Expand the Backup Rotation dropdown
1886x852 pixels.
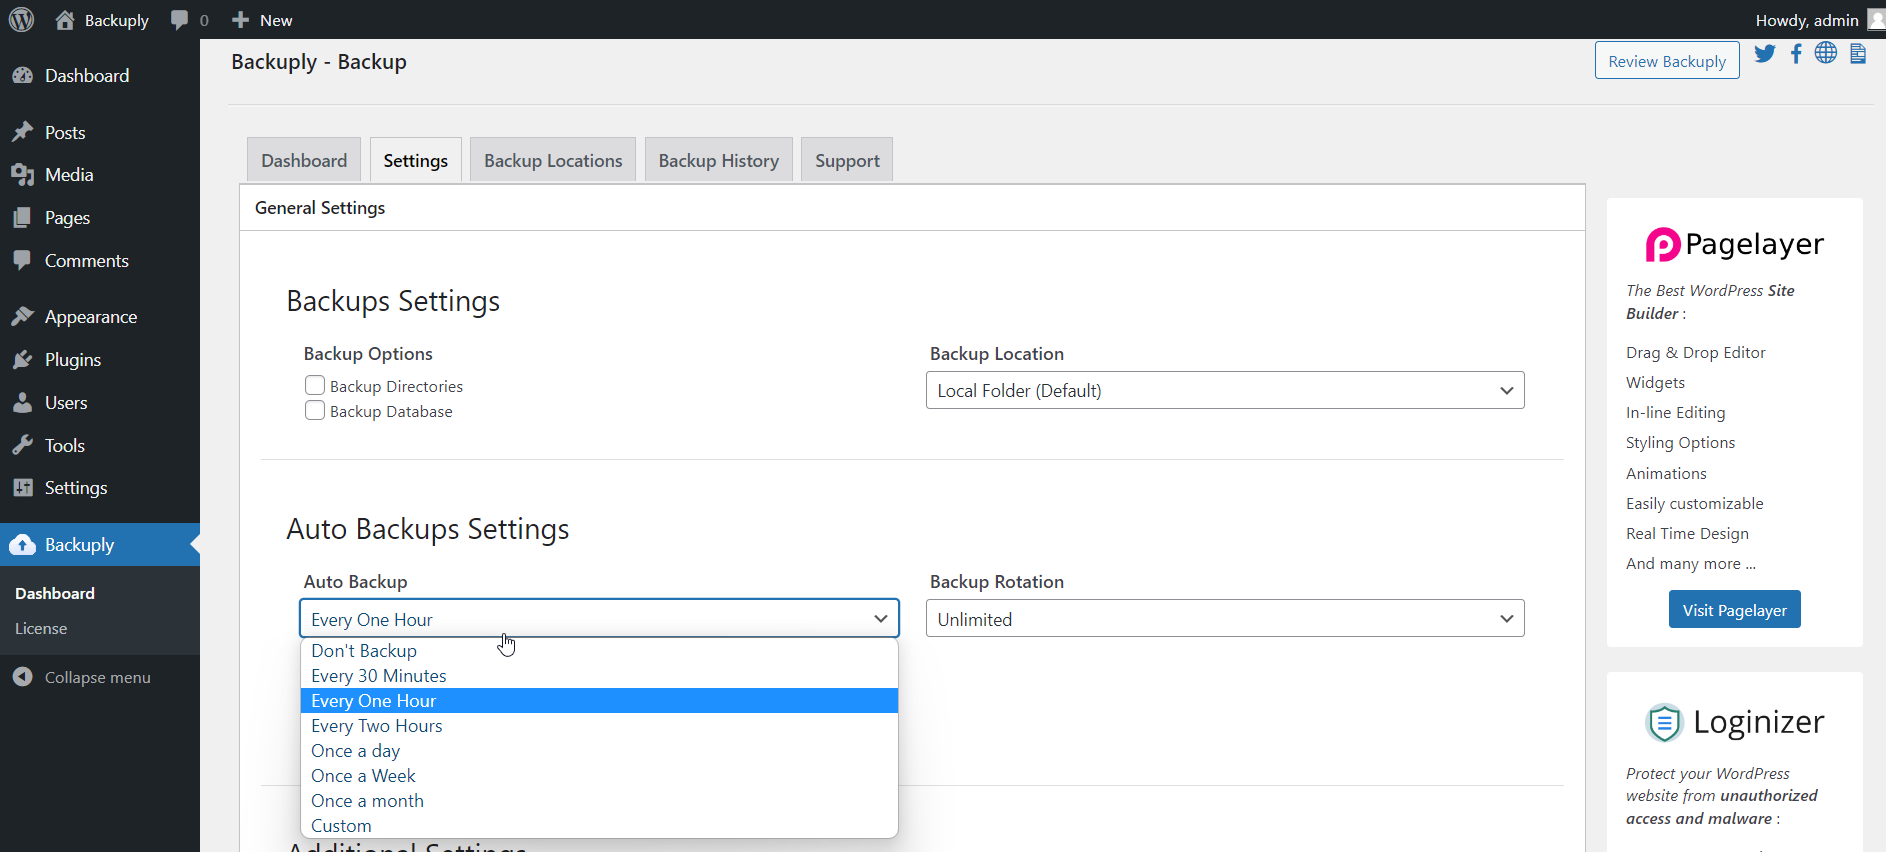click(1224, 619)
